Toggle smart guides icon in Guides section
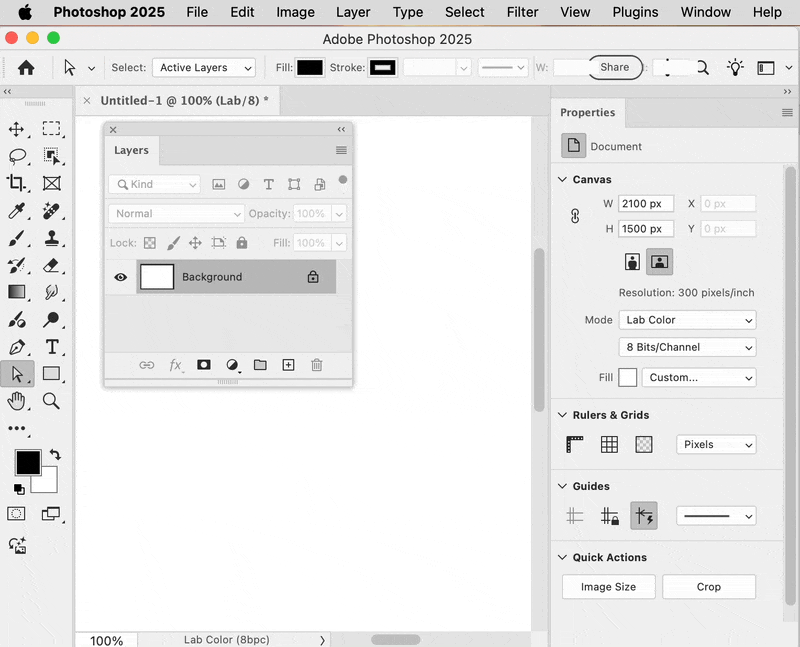This screenshot has height=647, width=800. [643, 515]
